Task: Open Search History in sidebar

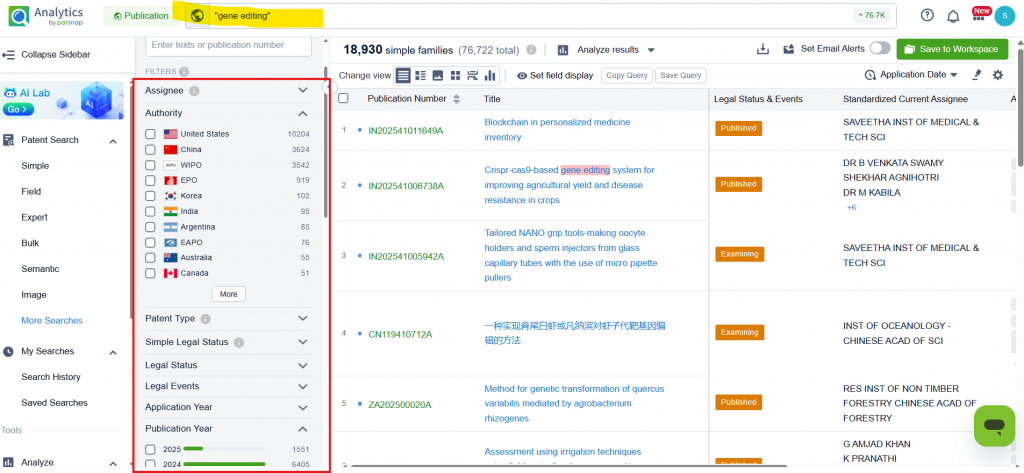Action: [51, 377]
